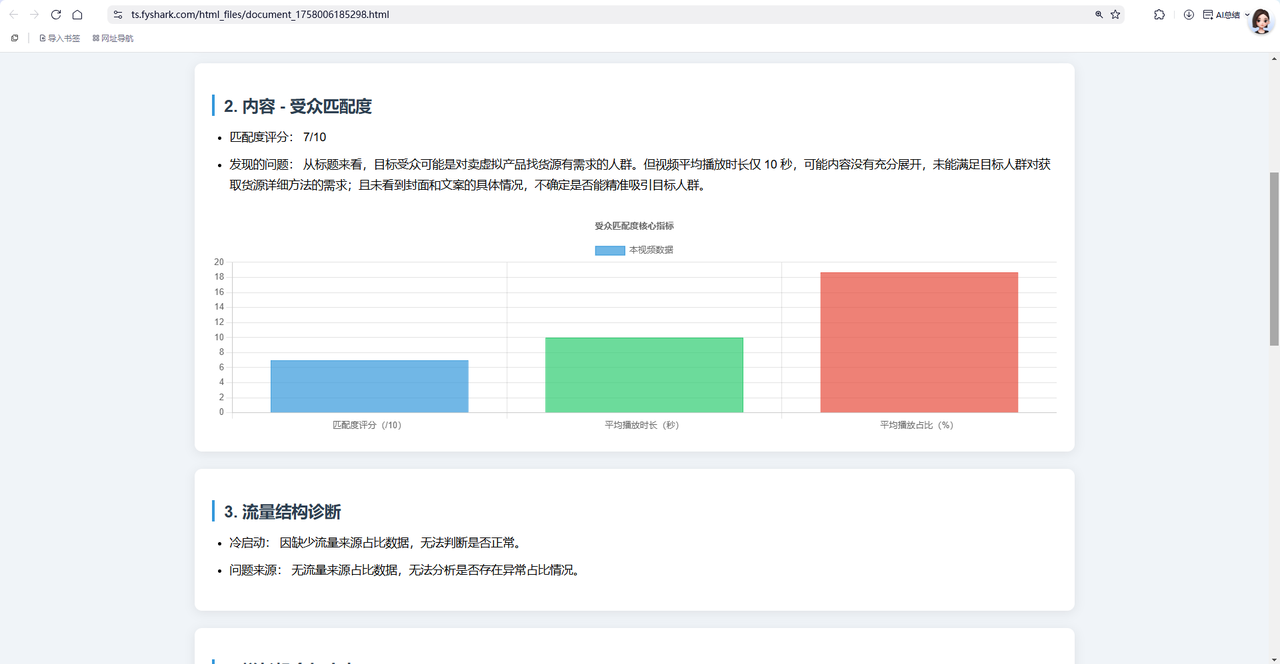The height and width of the screenshot is (664, 1280).
Task: Open the 导入书签 bookmarks bar item
Action: click(x=59, y=38)
